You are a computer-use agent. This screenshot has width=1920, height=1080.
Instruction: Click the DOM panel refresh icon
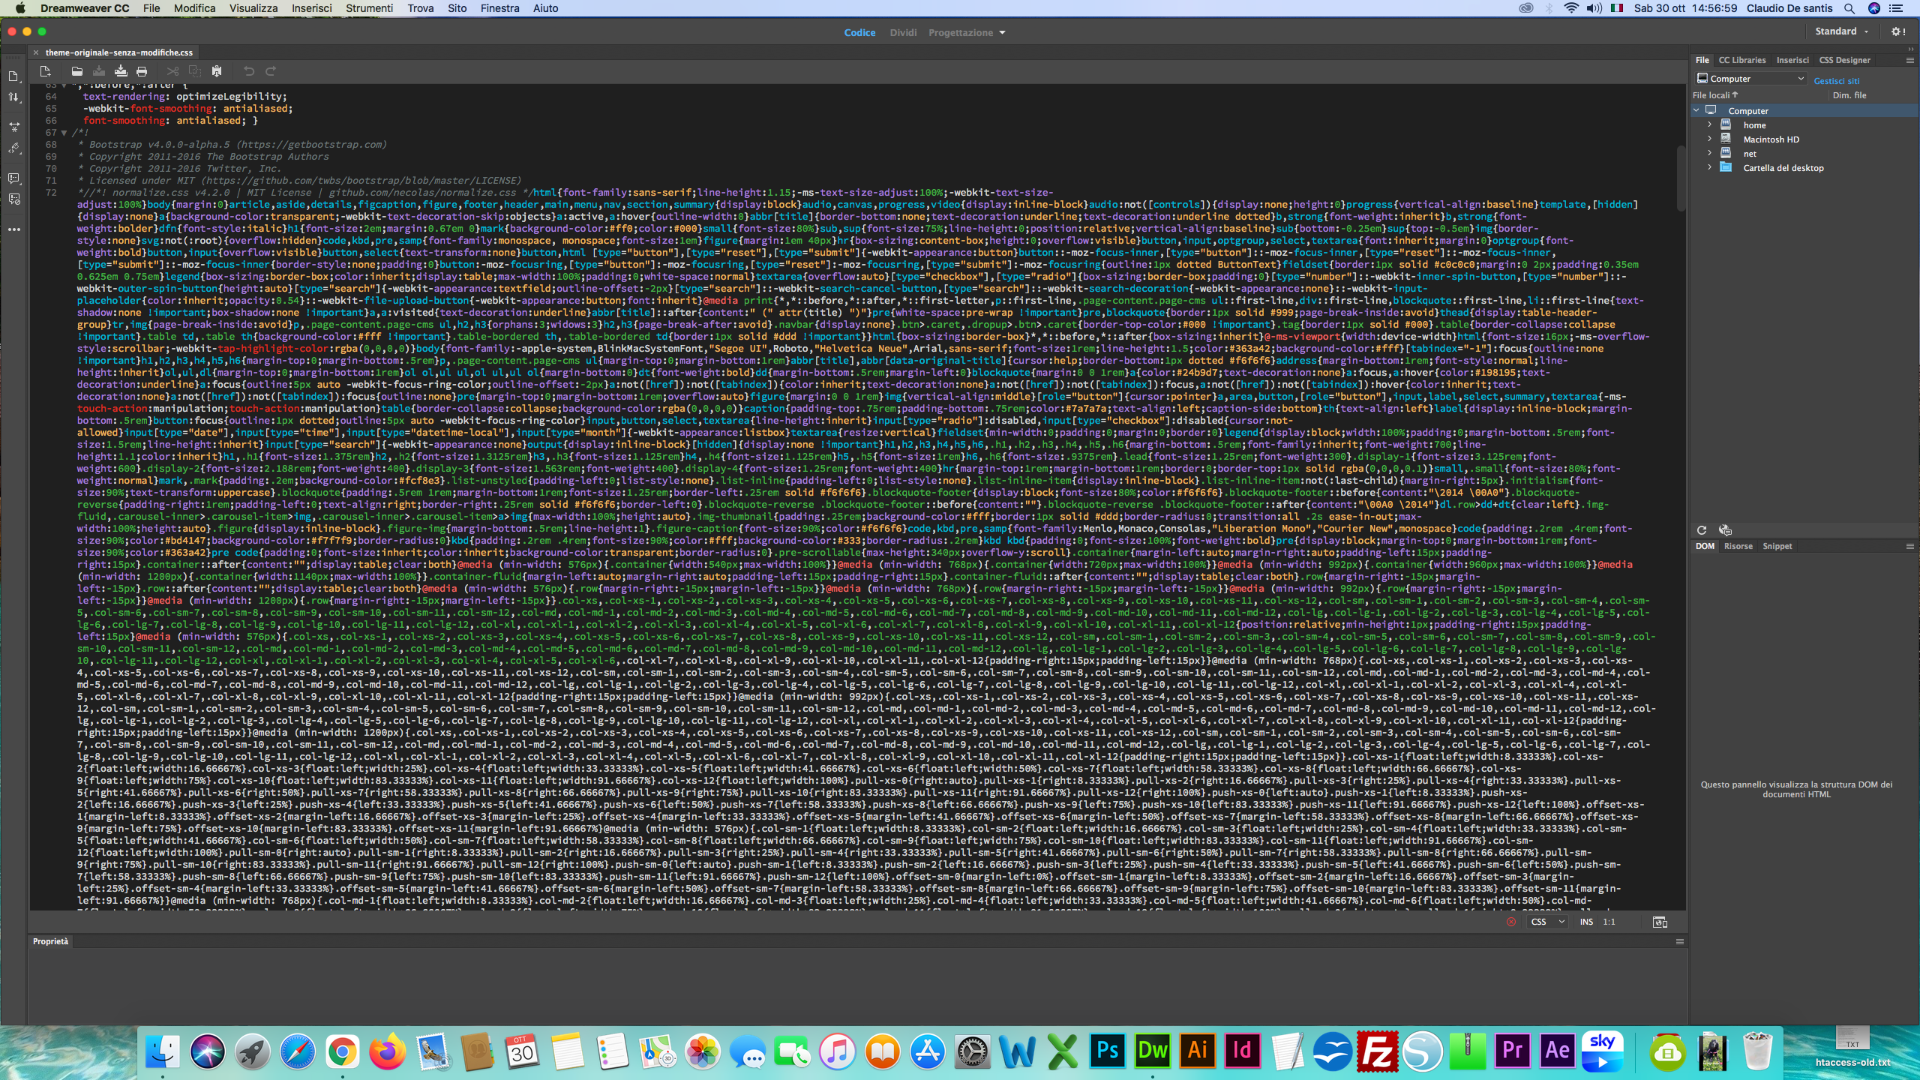tap(1701, 530)
